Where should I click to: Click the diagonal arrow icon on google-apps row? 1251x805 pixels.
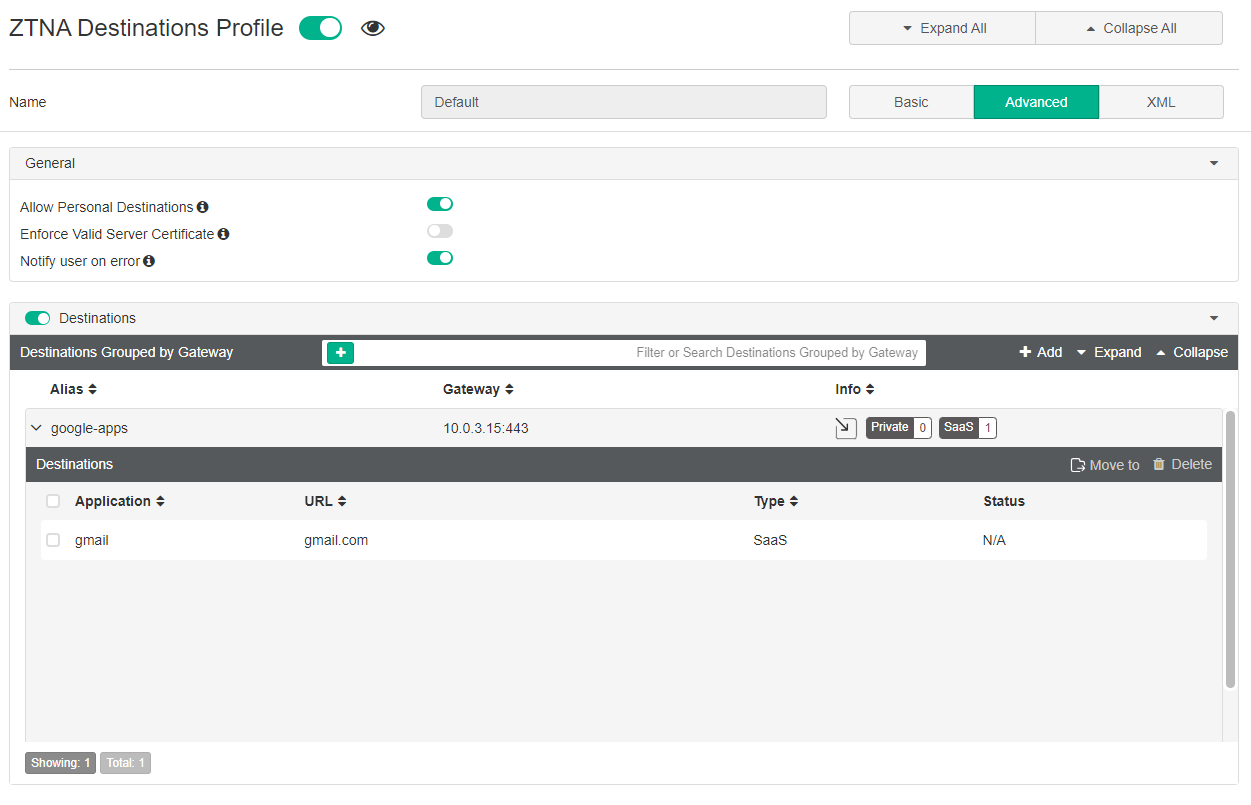tap(845, 427)
